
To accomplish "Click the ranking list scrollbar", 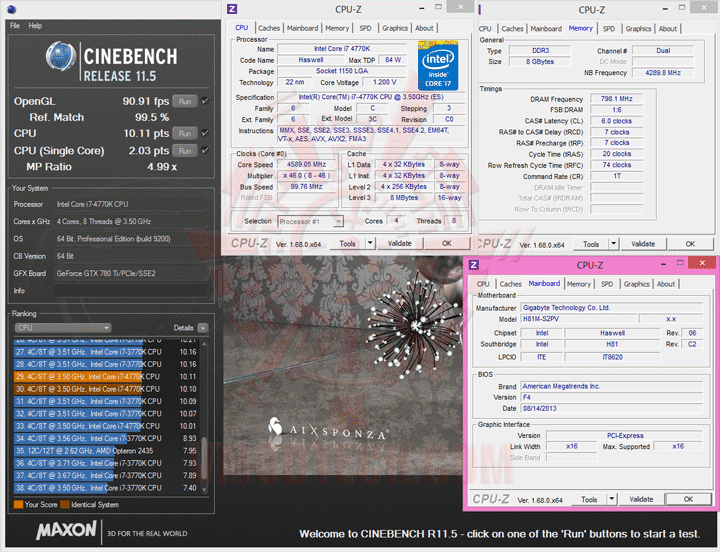I will pos(204,417).
